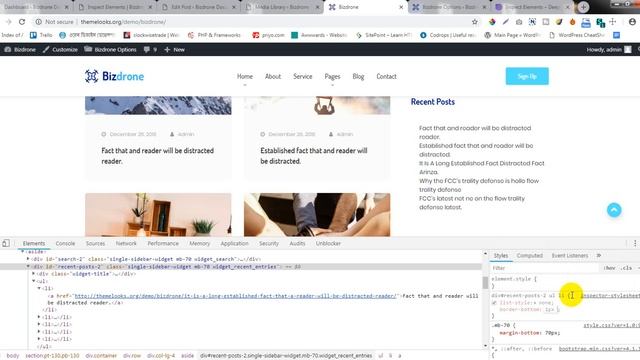Open the About page link
The height and width of the screenshot is (360, 640).
(273, 76)
